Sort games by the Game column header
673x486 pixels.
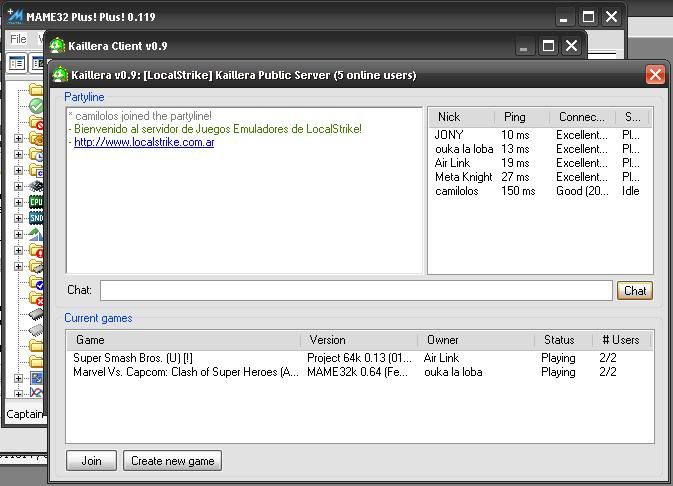pyautogui.click(x=184, y=340)
